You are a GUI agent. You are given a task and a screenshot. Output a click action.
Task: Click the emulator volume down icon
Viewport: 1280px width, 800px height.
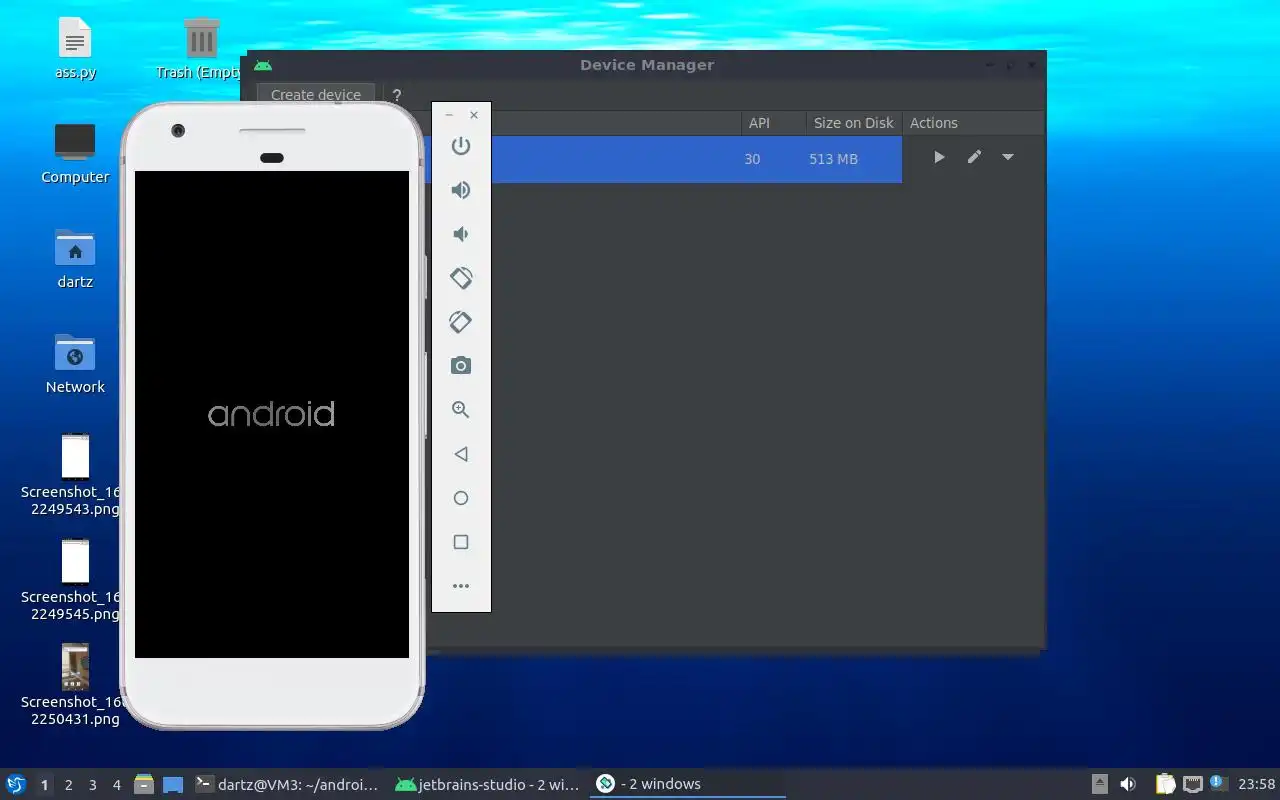pos(460,234)
